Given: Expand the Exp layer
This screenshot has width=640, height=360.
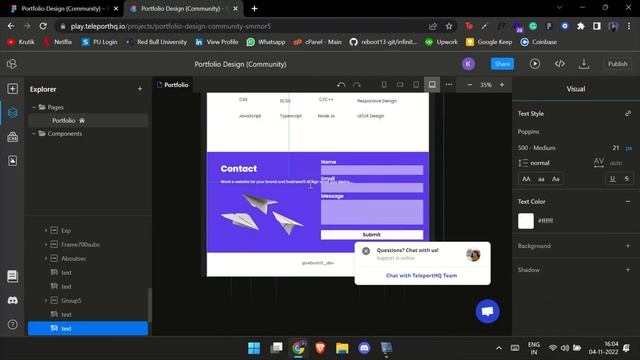Looking at the screenshot, I should (x=46, y=231).
